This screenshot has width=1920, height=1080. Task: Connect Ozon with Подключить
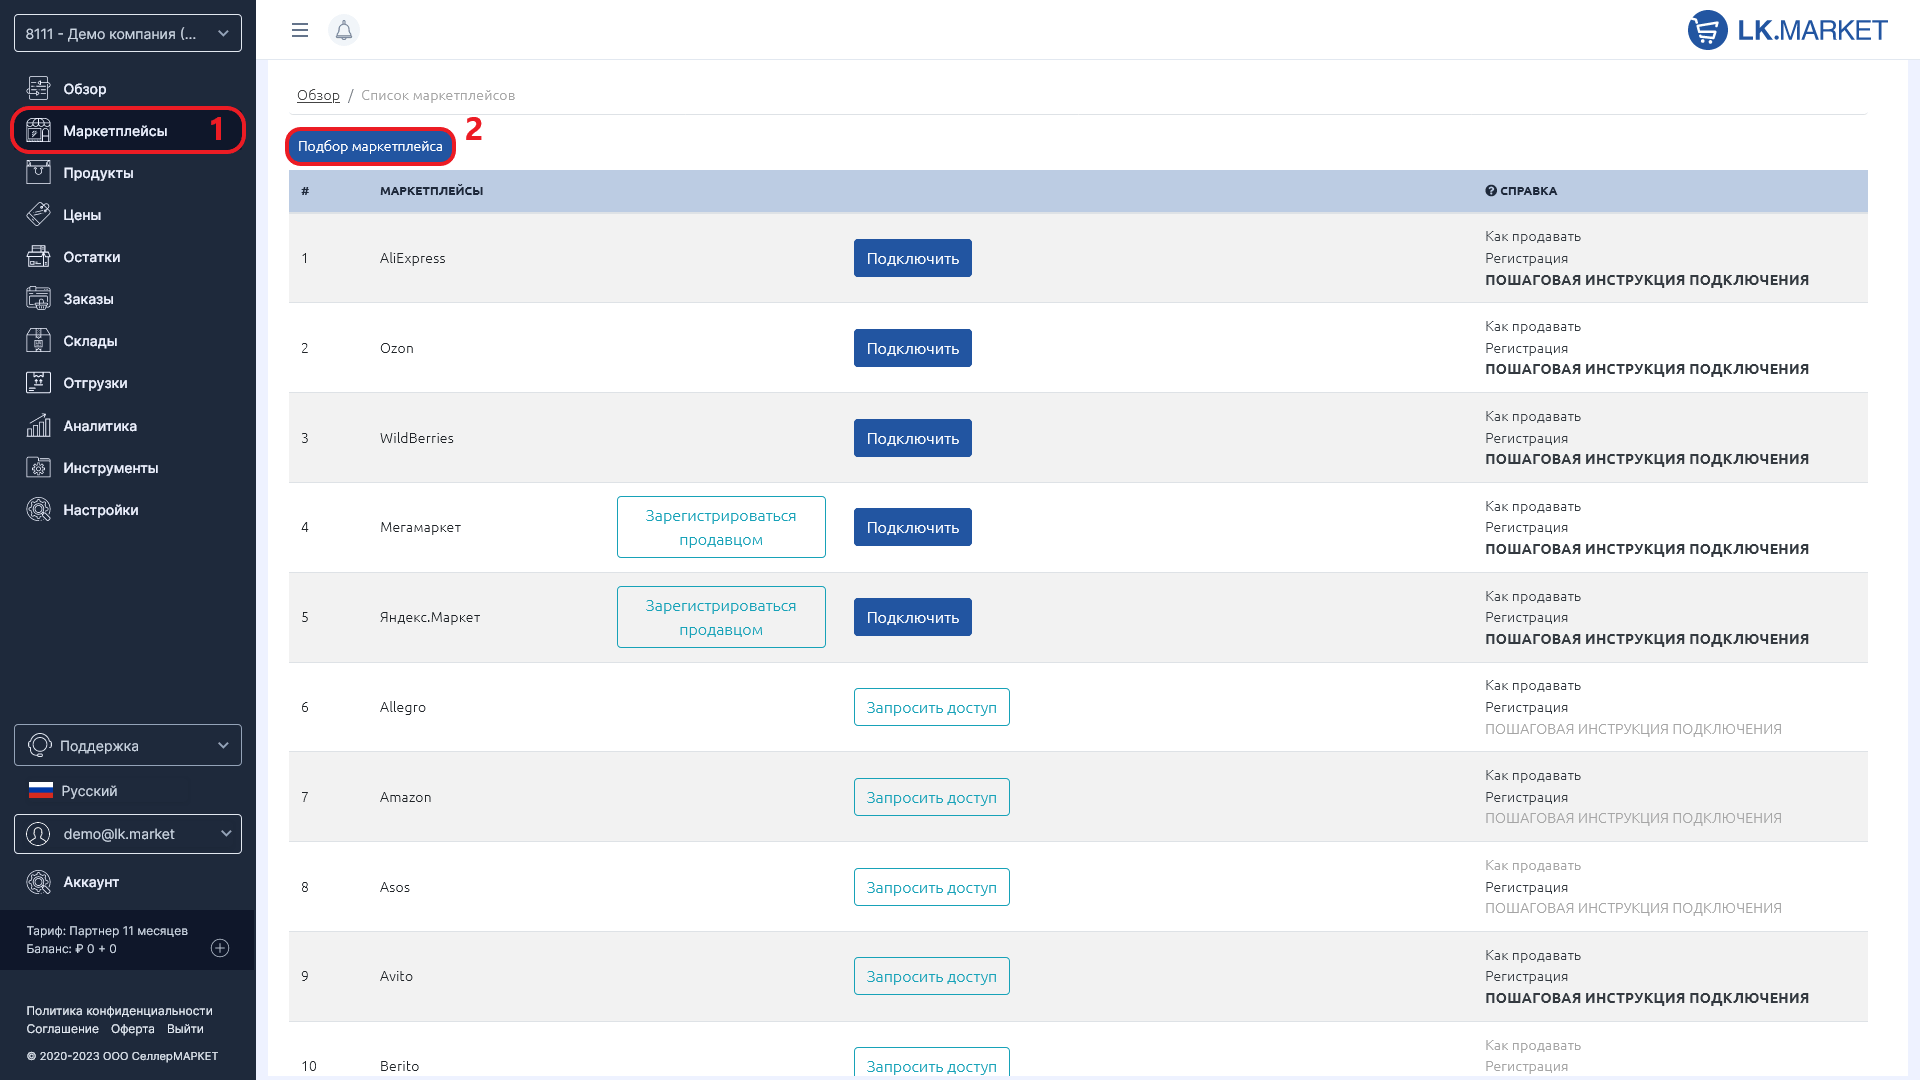912,348
